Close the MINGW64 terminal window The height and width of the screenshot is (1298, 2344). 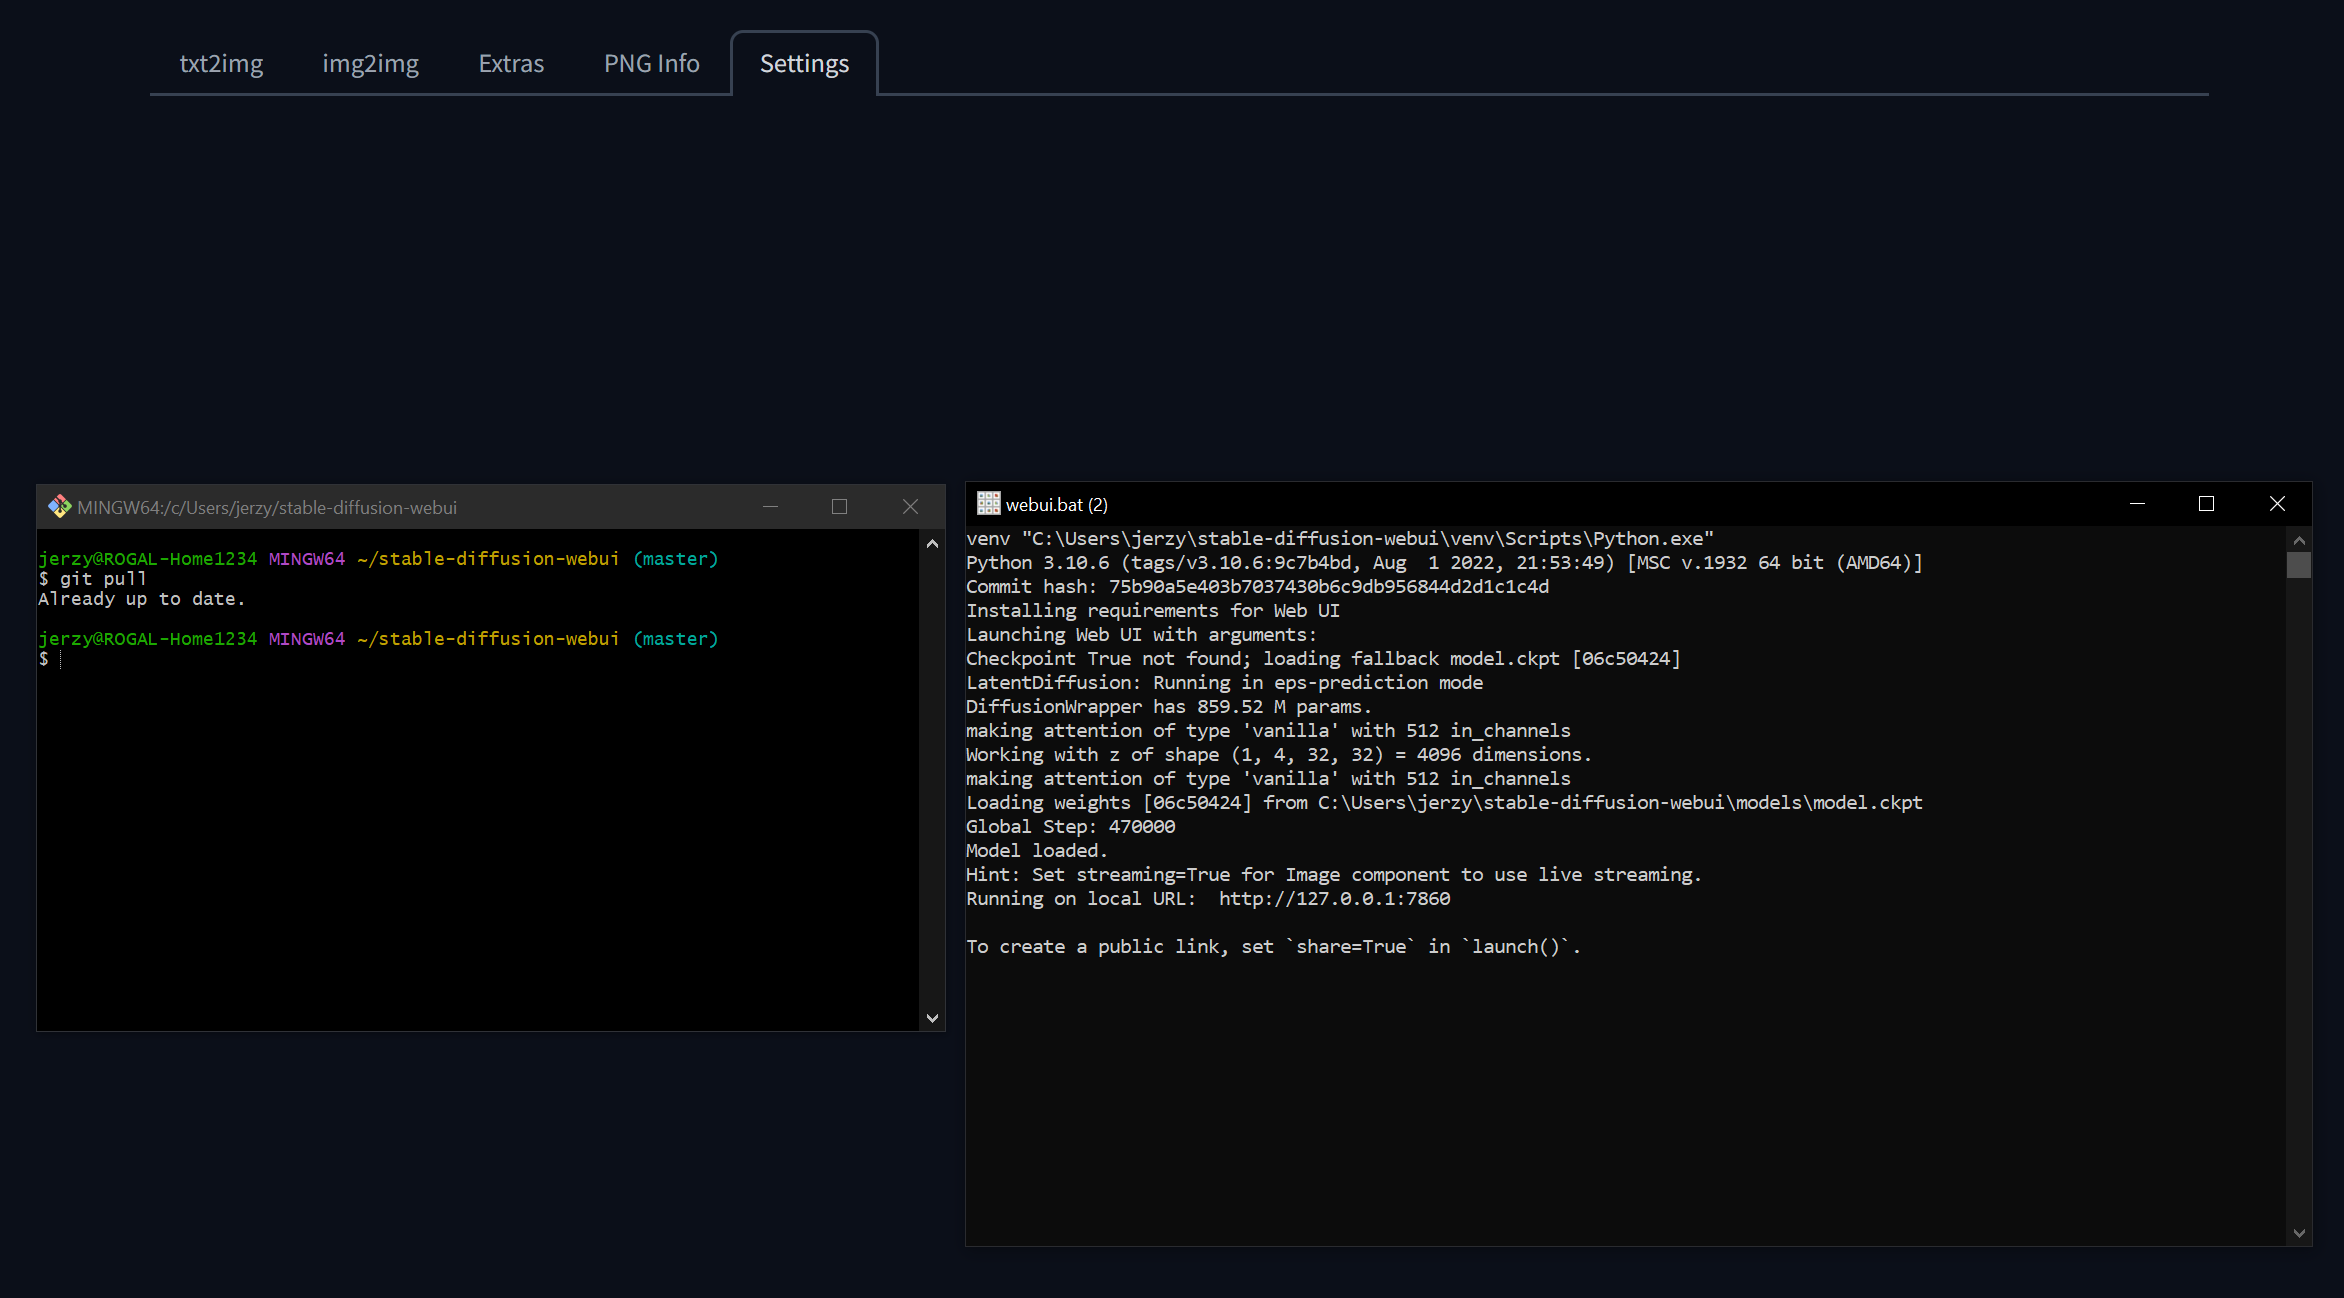coord(910,506)
